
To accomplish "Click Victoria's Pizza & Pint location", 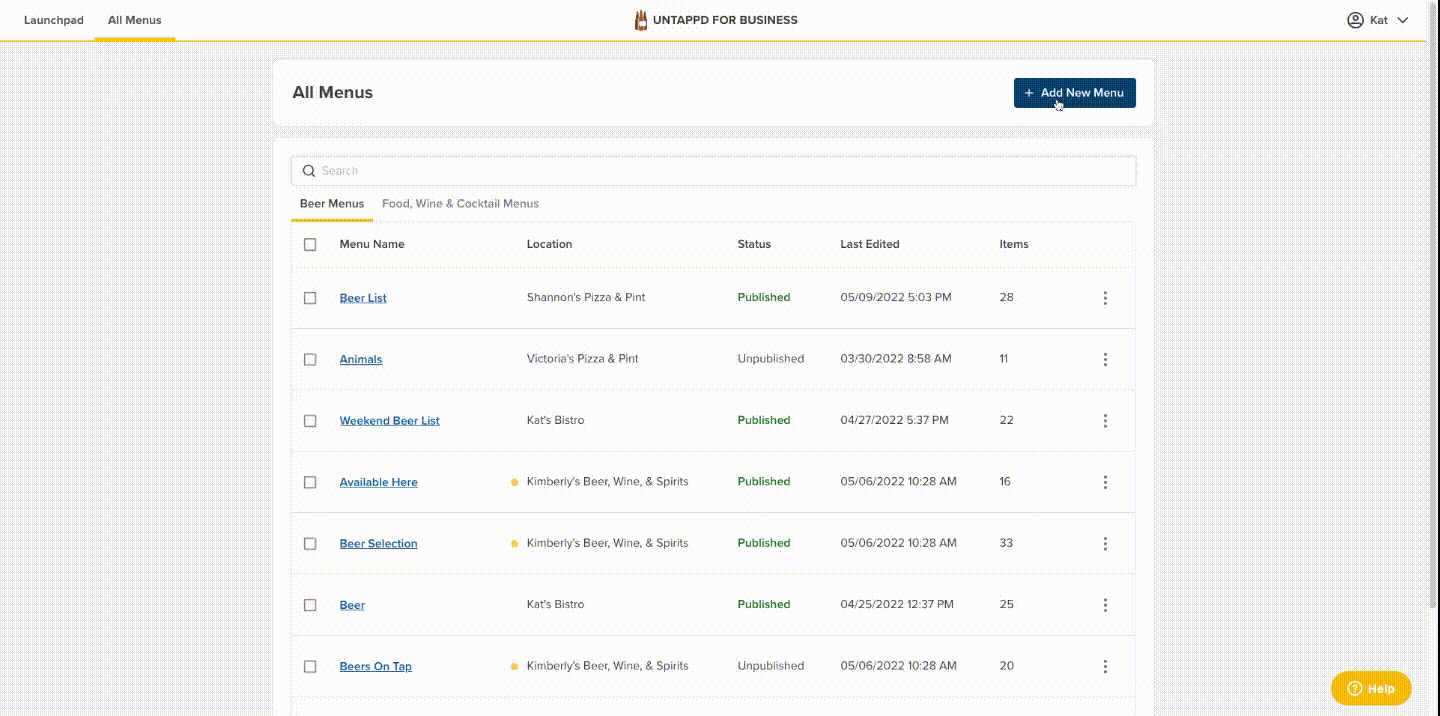I will pos(583,359).
